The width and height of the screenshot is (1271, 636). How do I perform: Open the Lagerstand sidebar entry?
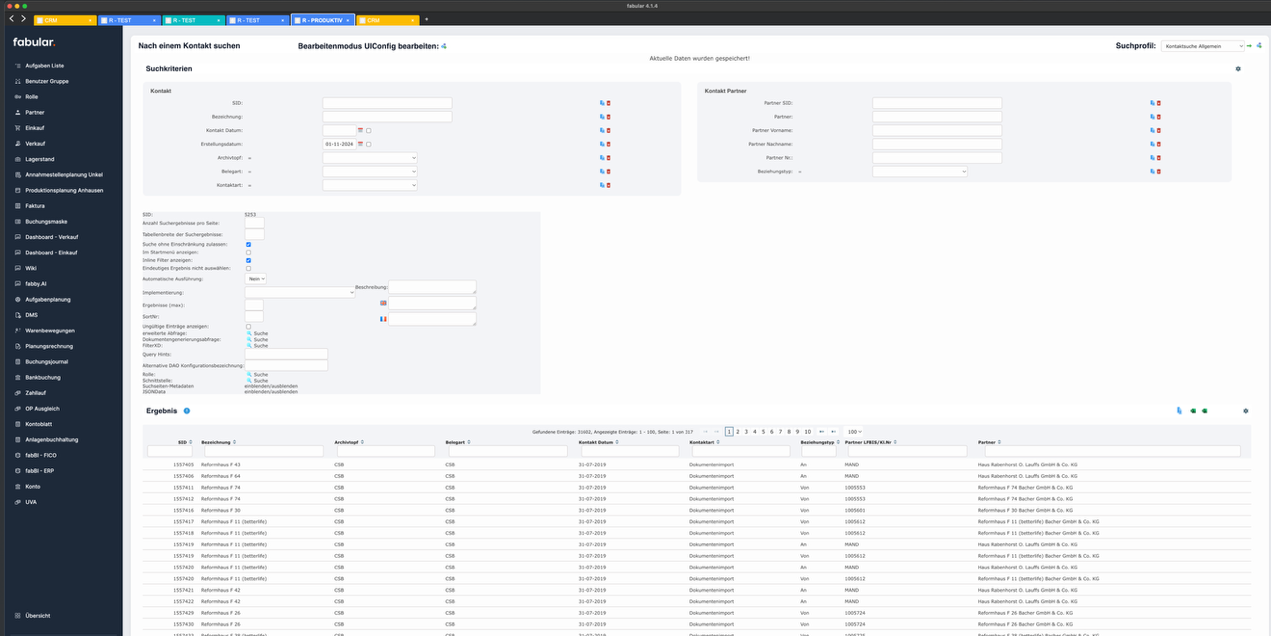point(40,159)
